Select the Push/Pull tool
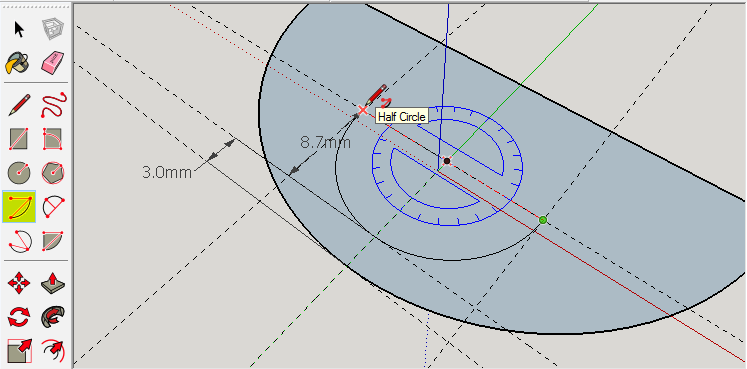This screenshot has height=369, width=747. [x=53, y=283]
